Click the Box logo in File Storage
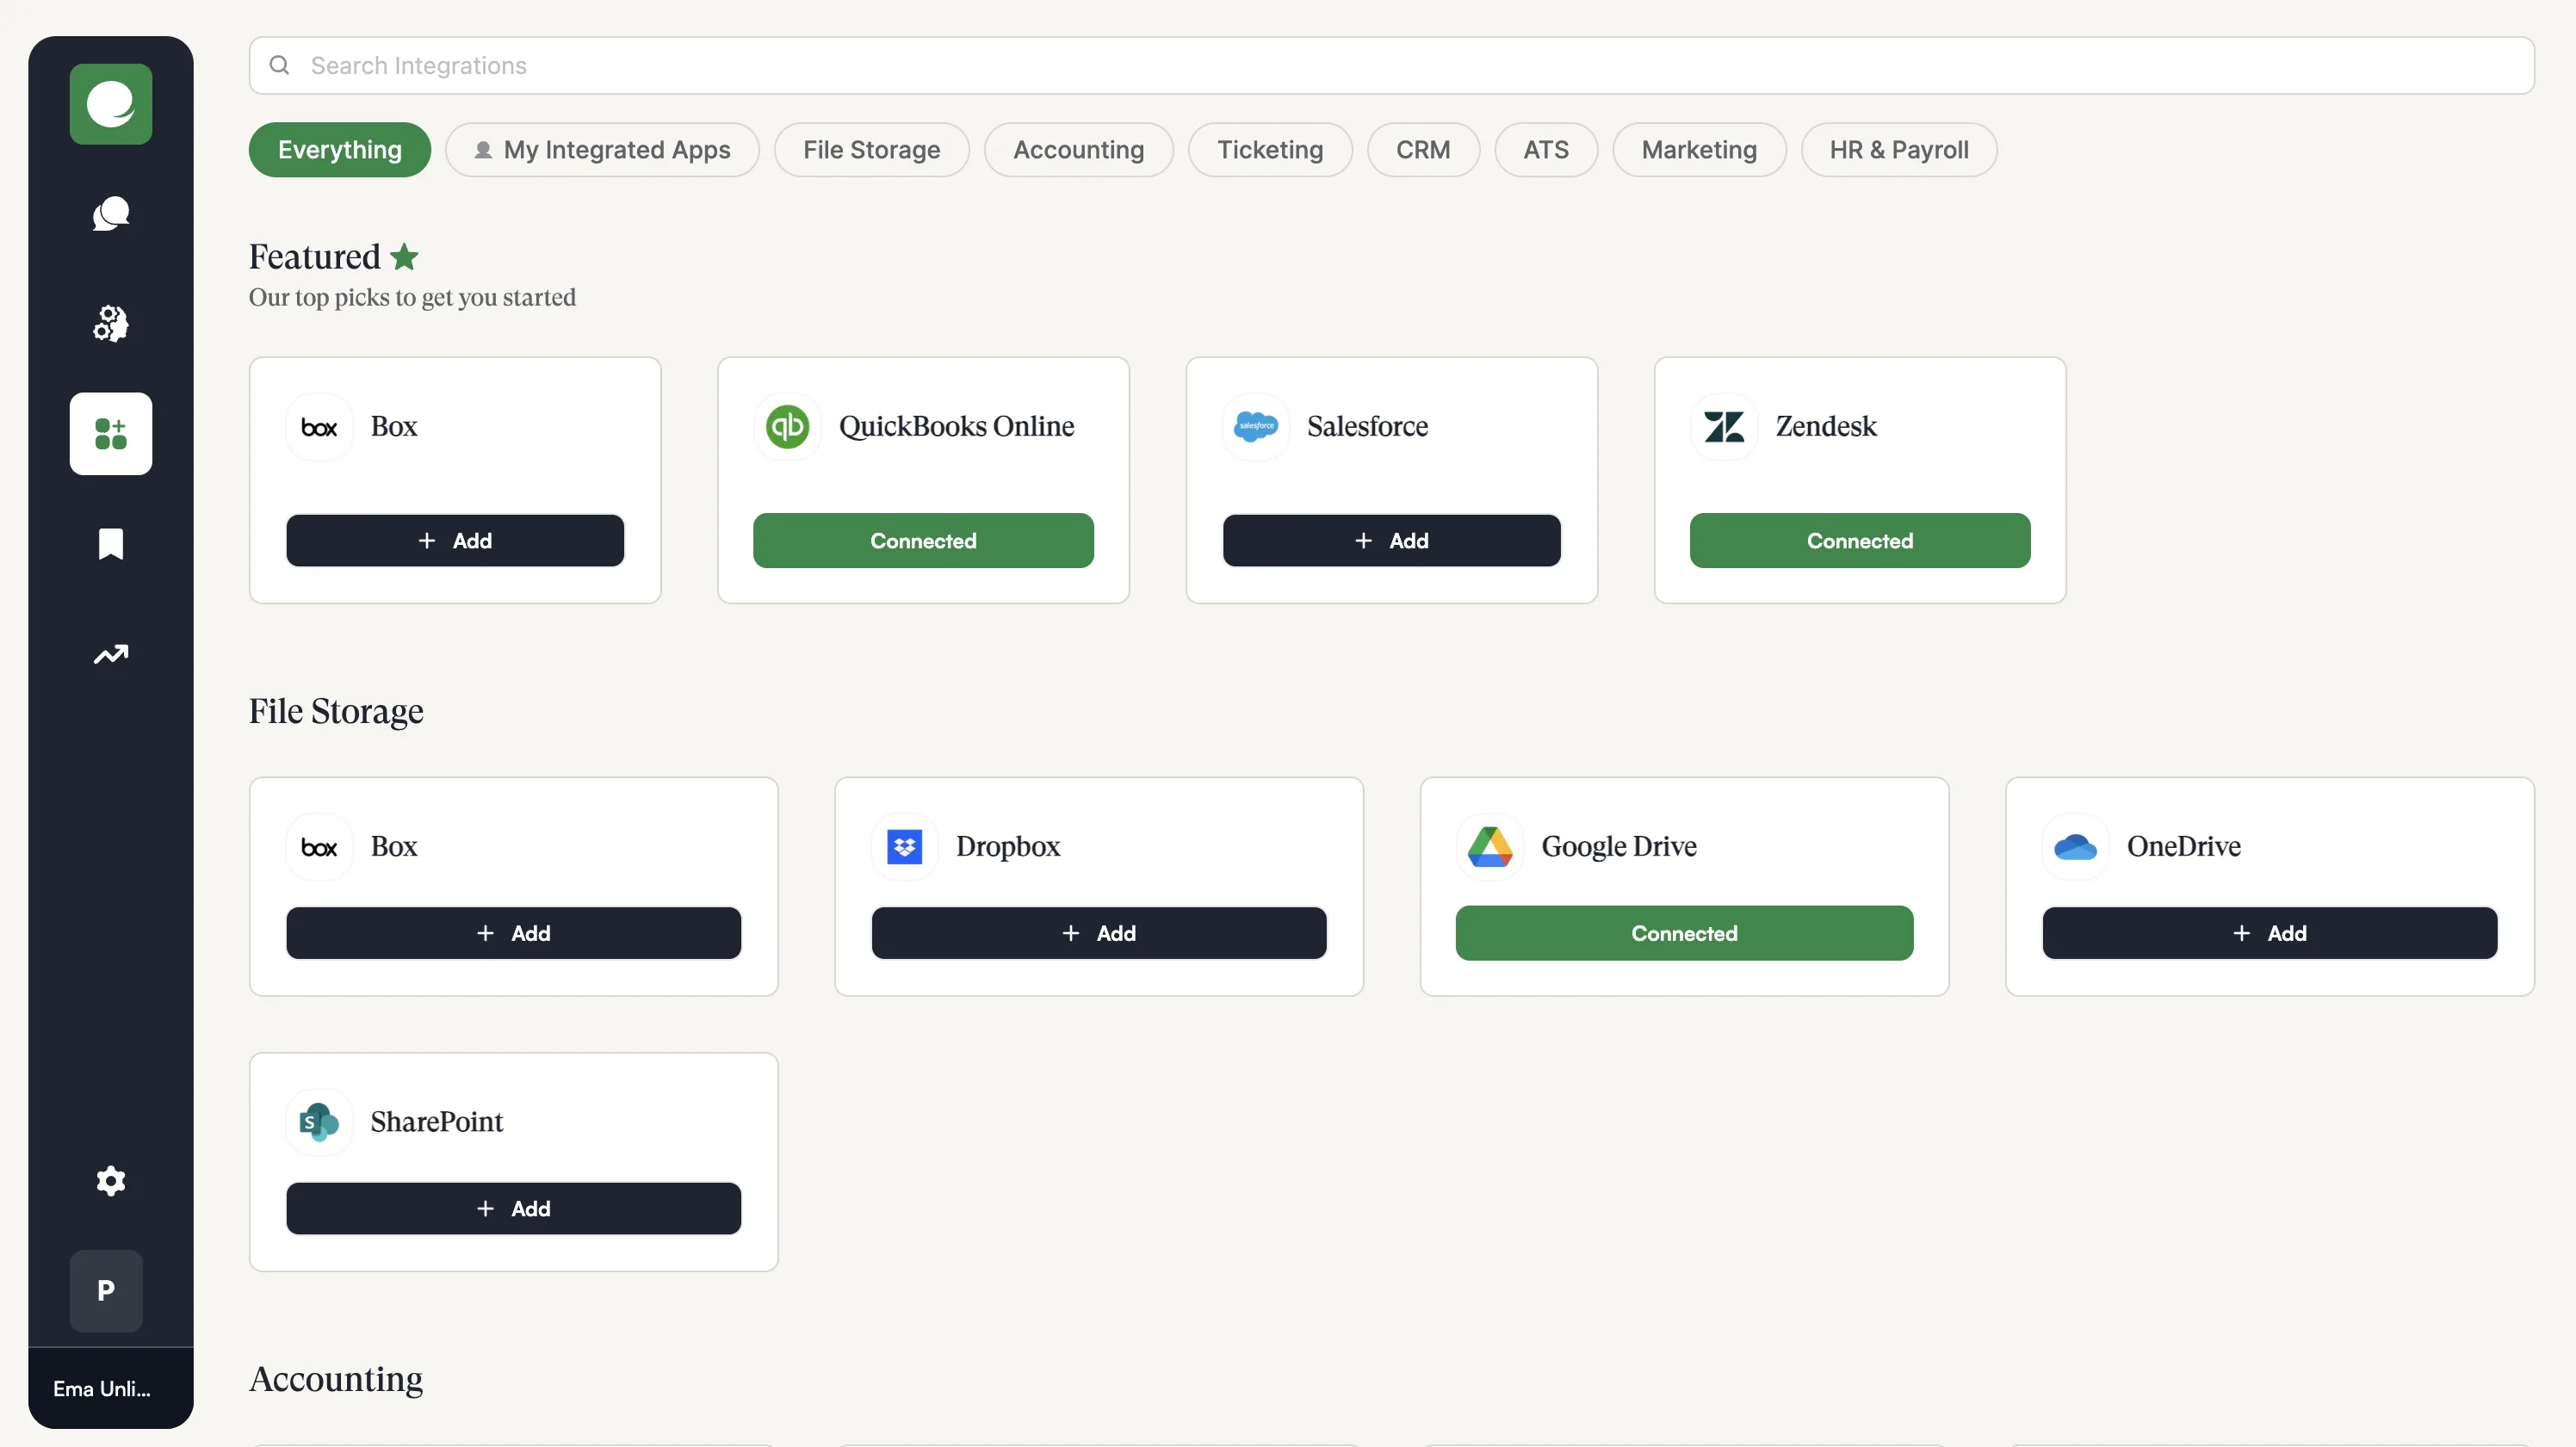Viewport: 2576px width, 1447px height. click(x=319, y=847)
